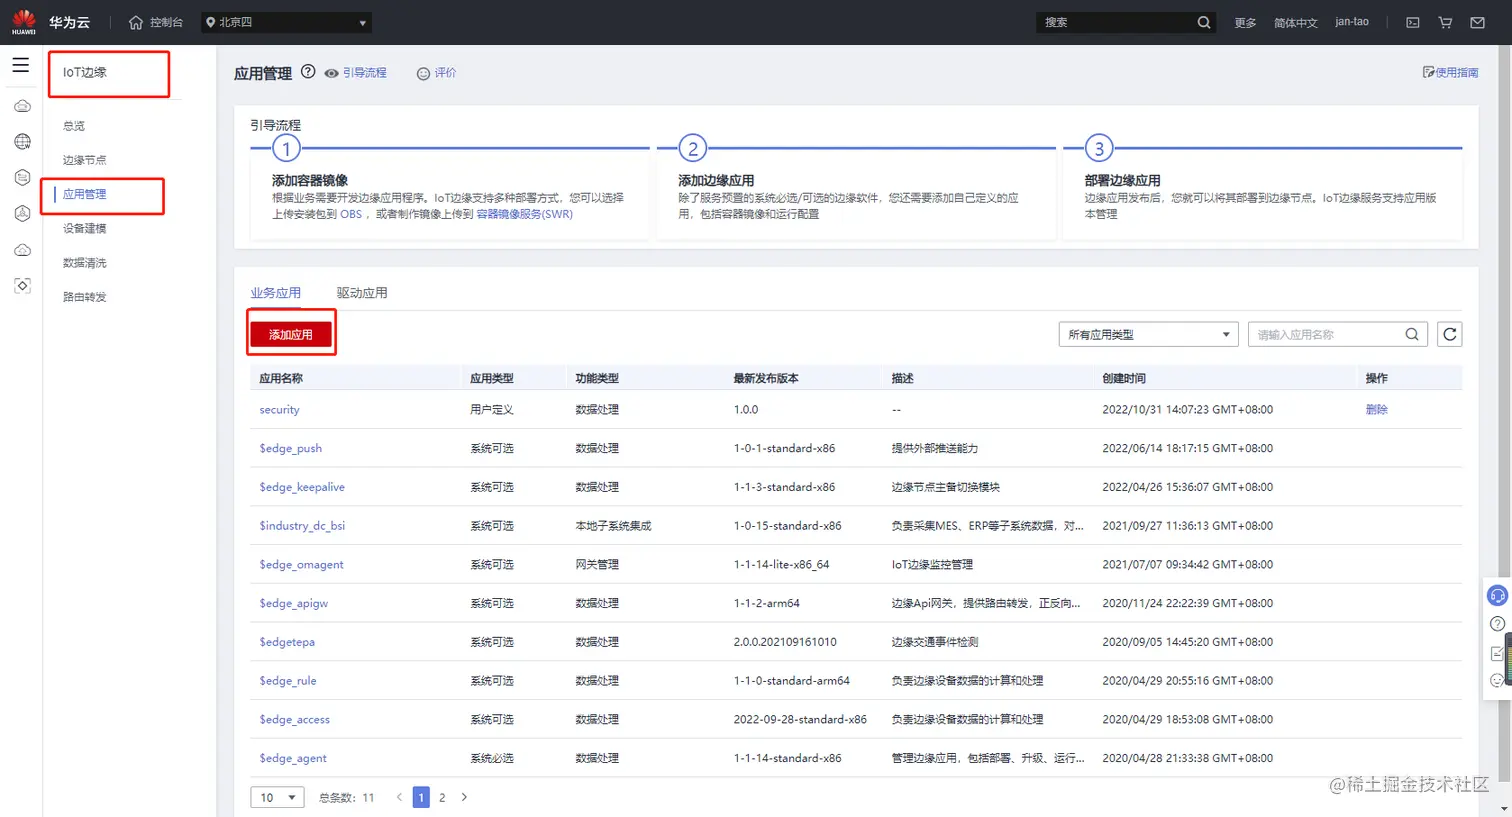Viewport: 1512px width, 817px height.
Task: Open the 简体中文 language menu
Action: (1295, 22)
